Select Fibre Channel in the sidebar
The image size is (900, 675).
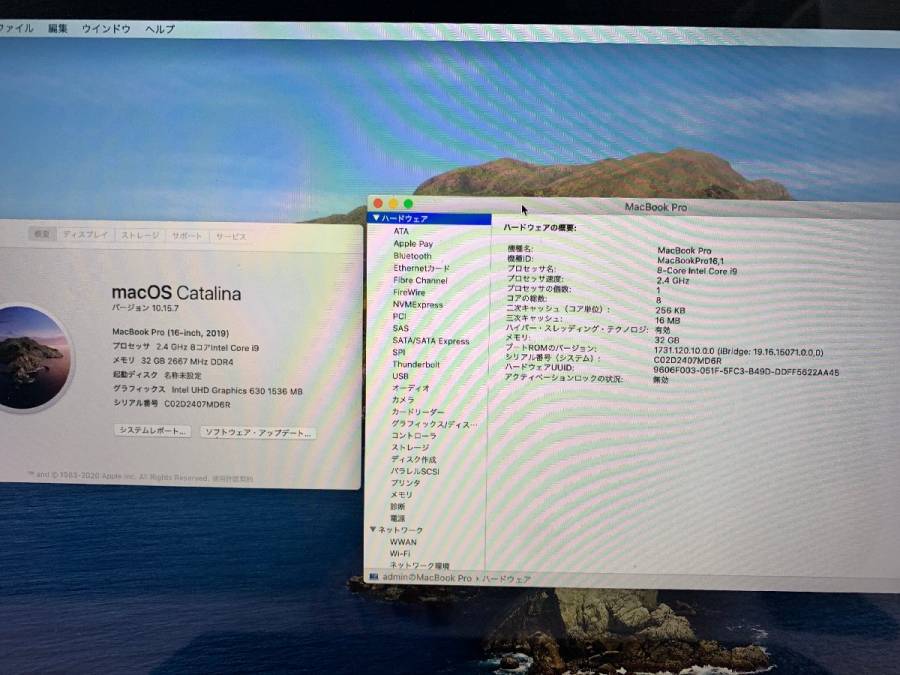pos(420,280)
